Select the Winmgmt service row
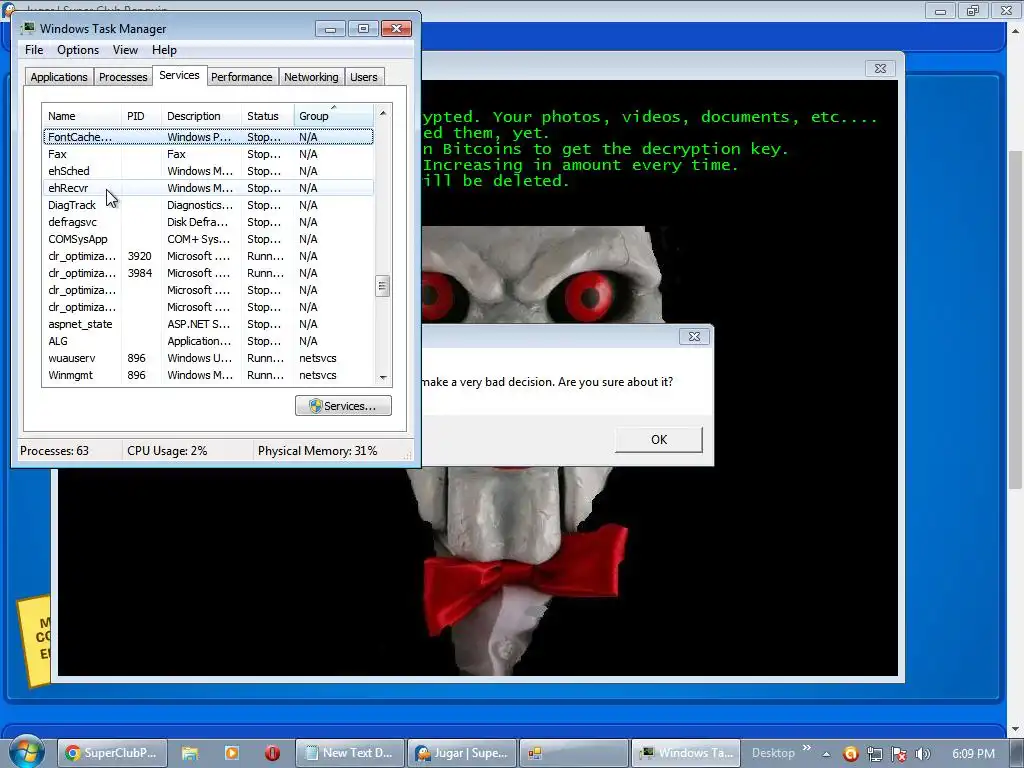1024x768 pixels. (208, 375)
